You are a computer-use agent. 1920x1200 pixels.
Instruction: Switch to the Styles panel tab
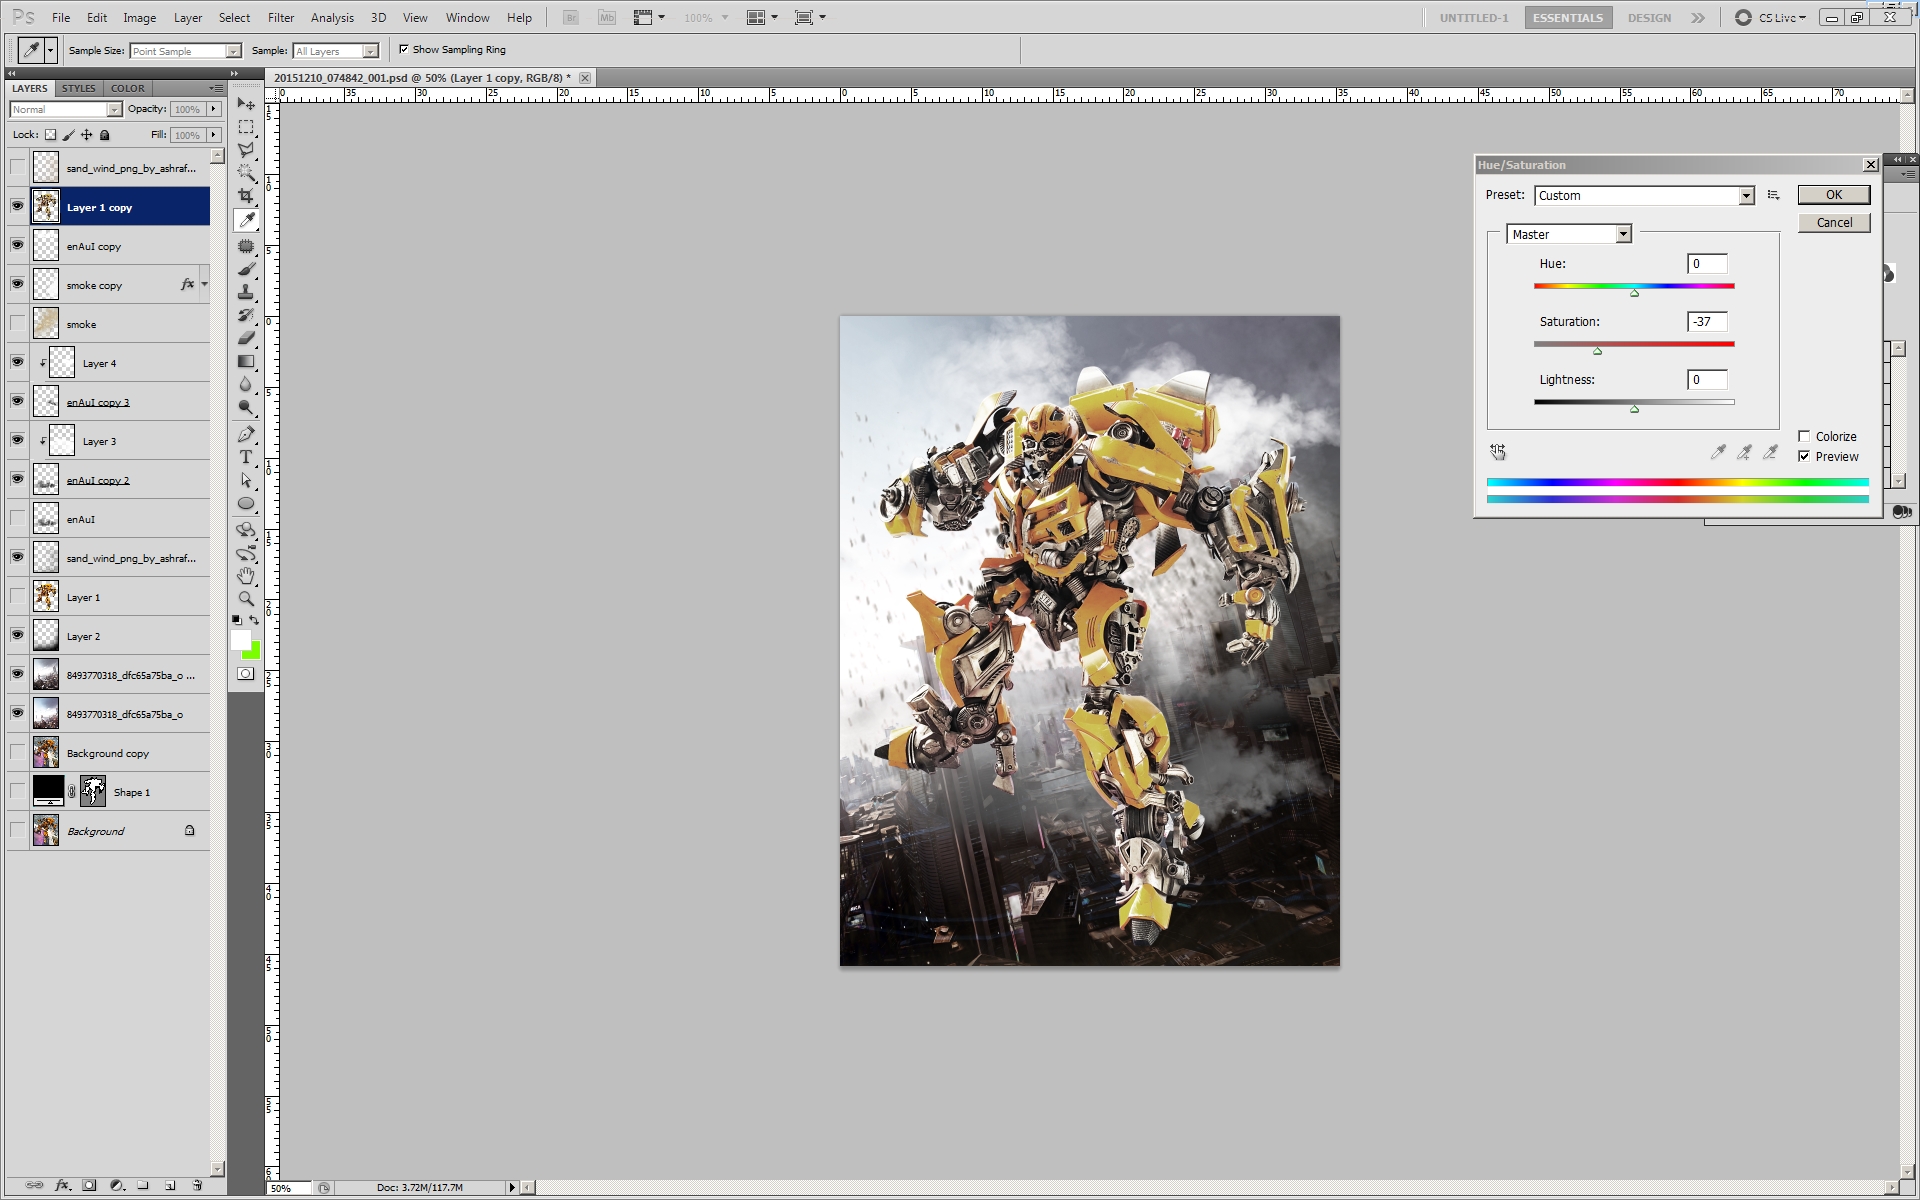78,88
